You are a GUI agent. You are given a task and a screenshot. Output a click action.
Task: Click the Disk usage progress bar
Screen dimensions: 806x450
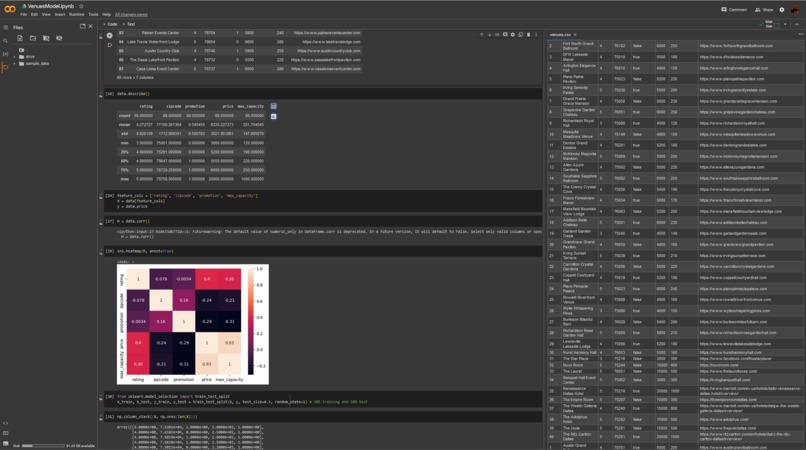[43, 446]
